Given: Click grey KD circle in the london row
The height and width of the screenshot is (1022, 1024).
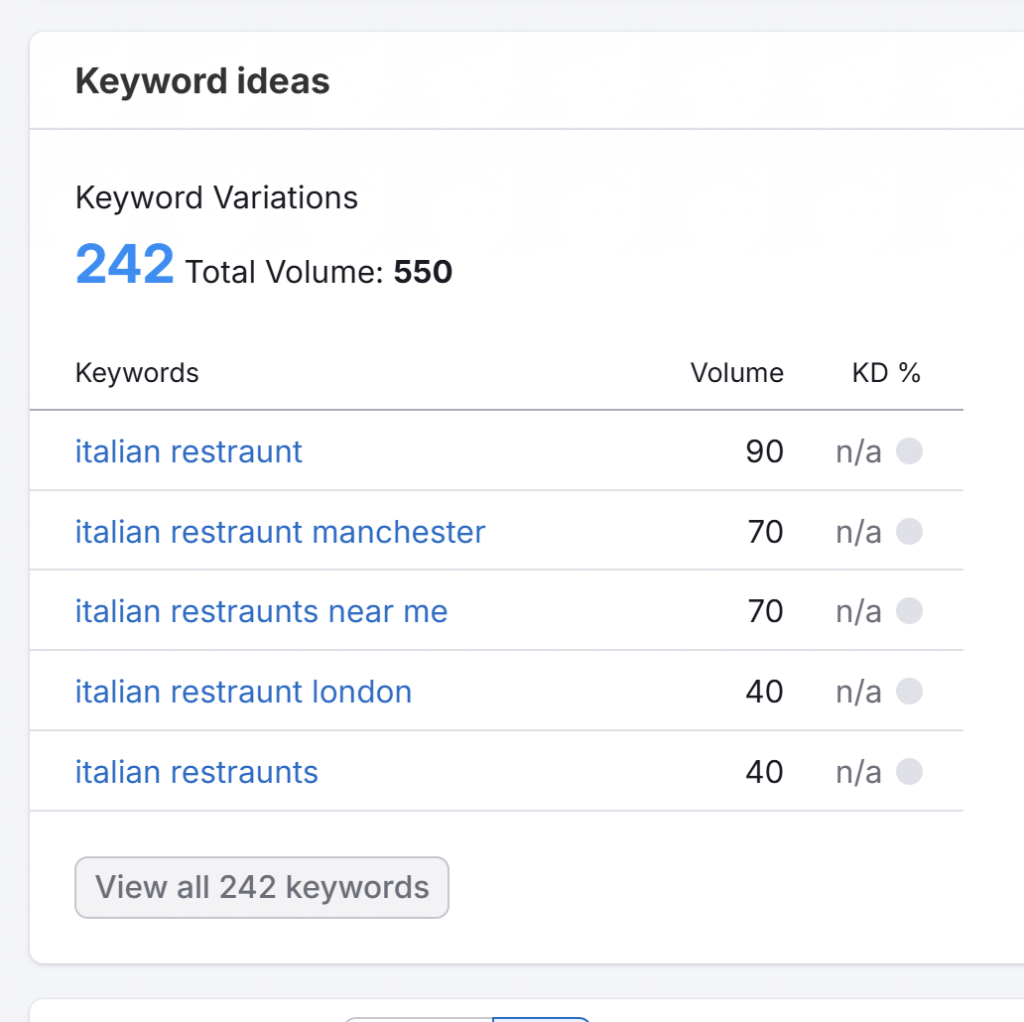Looking at the screenshot, I should tap(909, 692).
